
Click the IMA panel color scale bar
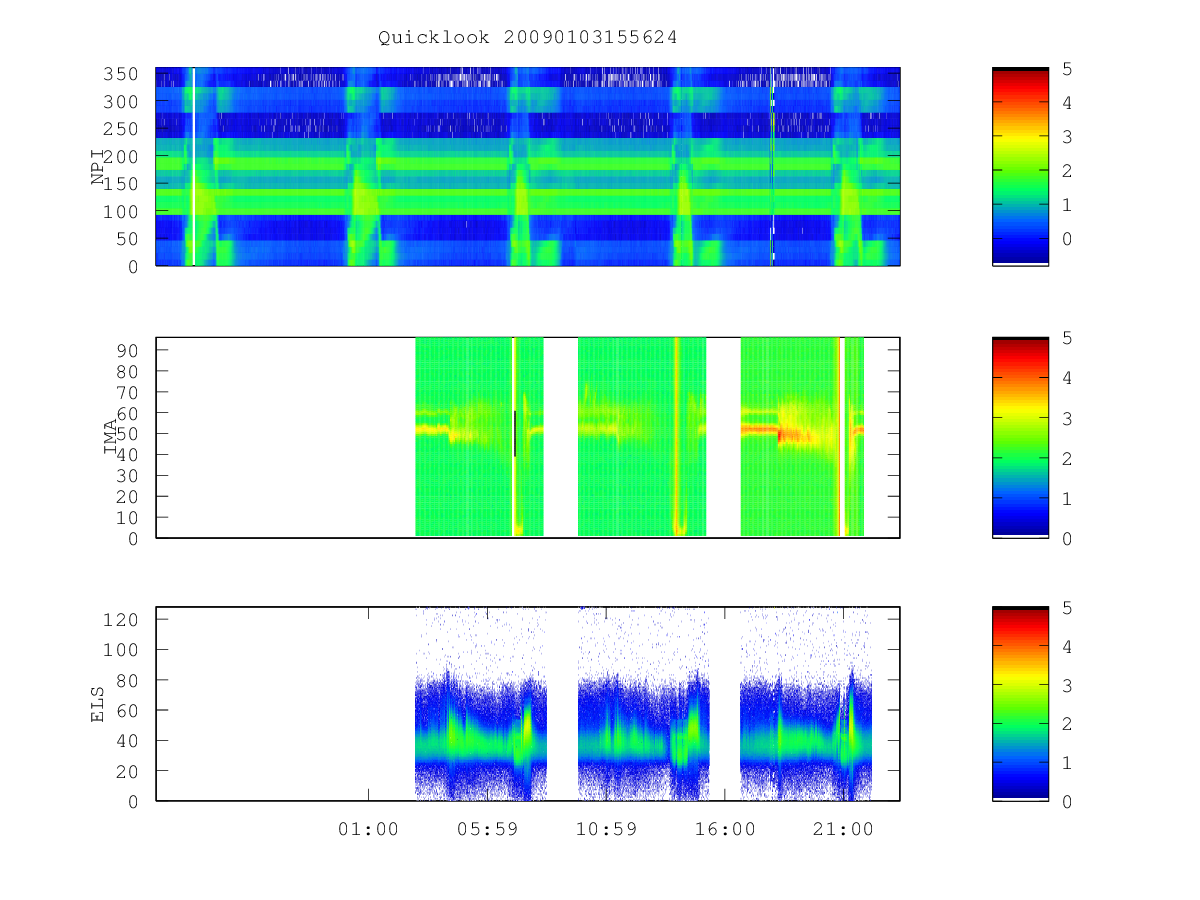[x=1020, y=437]
